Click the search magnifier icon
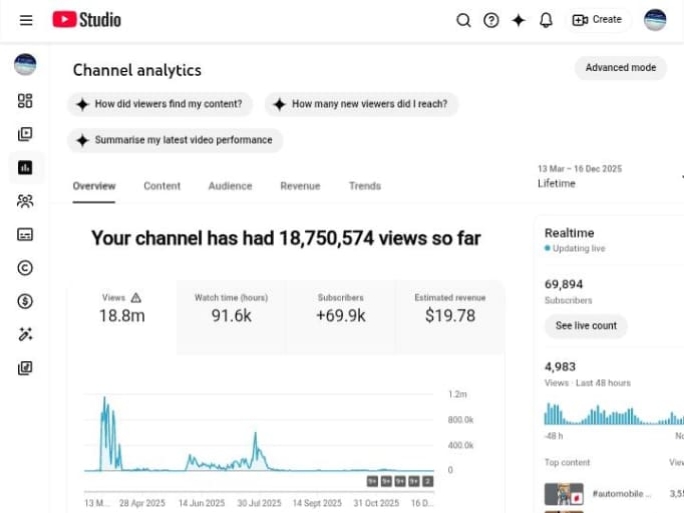 click(463, 20)
